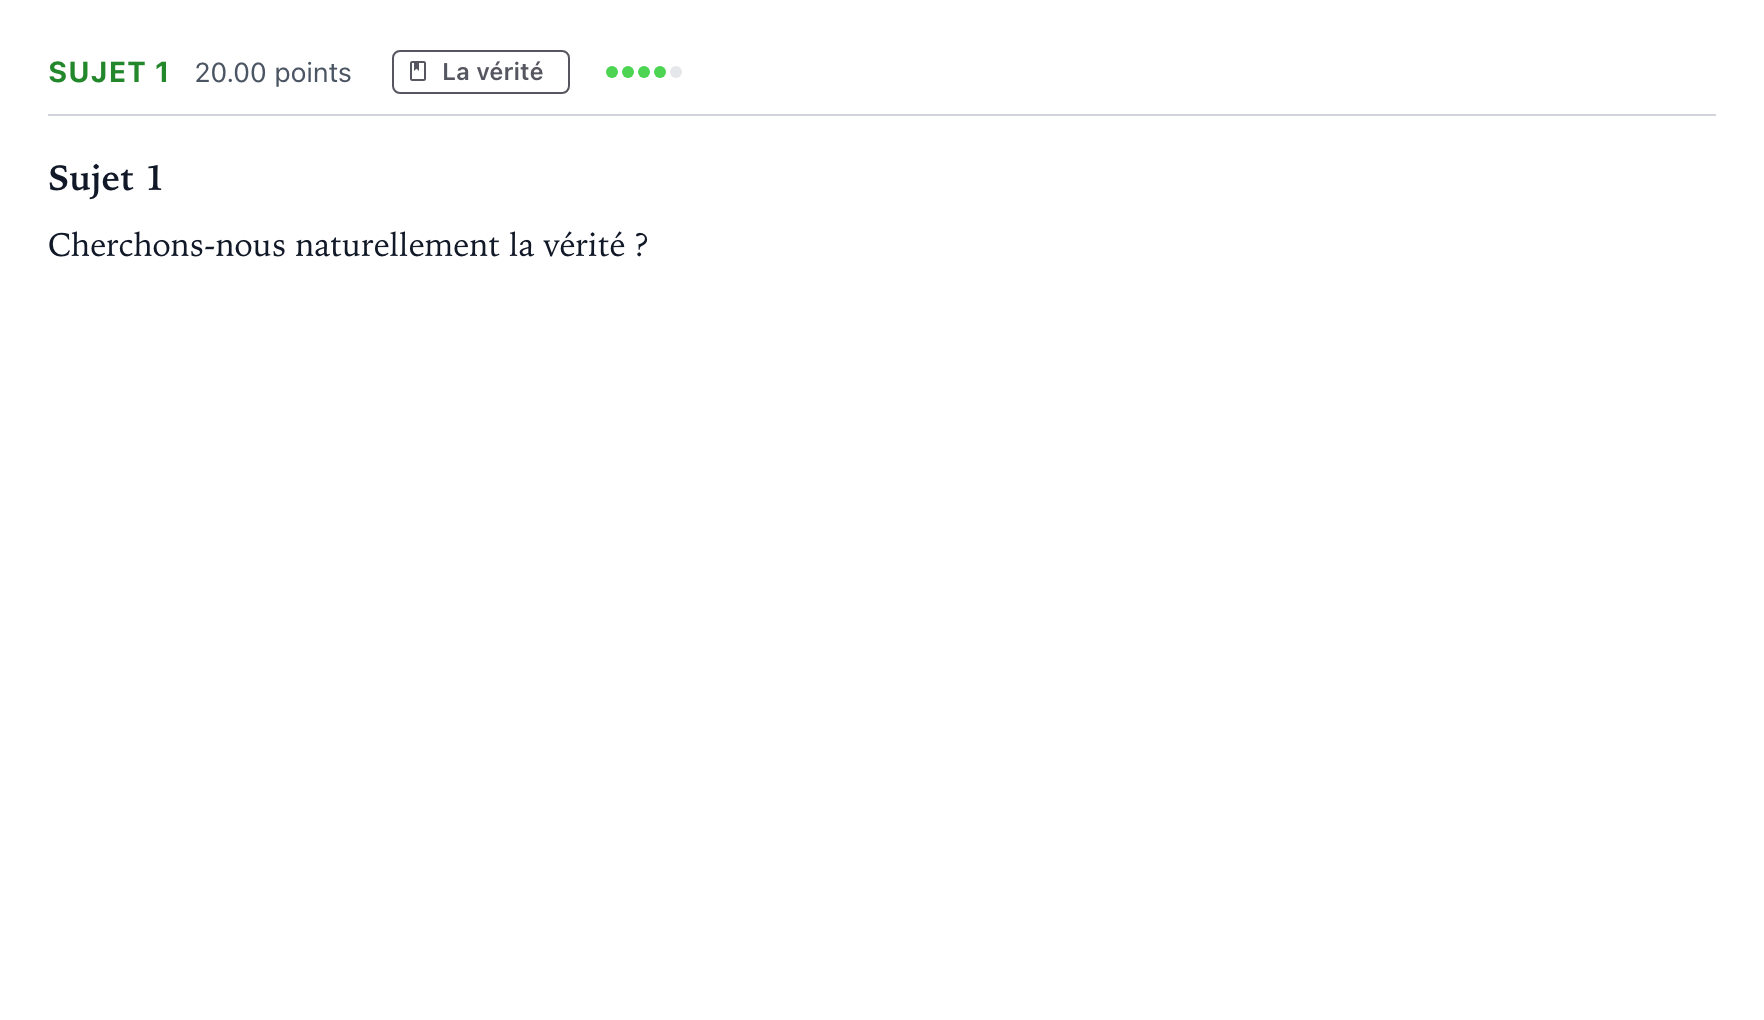Click the green SUJET 1 label
The image size is (1764, 1020).
click(x=109, y=72)
